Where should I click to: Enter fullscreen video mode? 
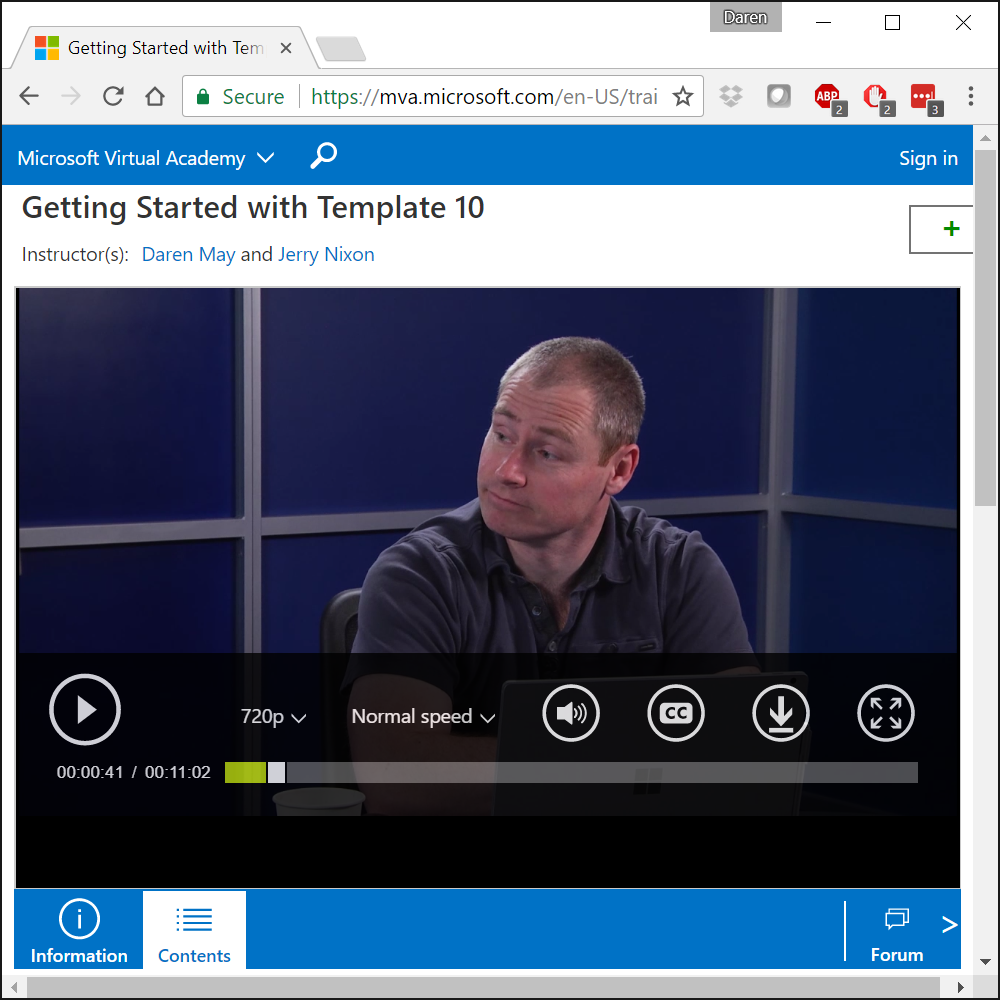click(886, 713)
